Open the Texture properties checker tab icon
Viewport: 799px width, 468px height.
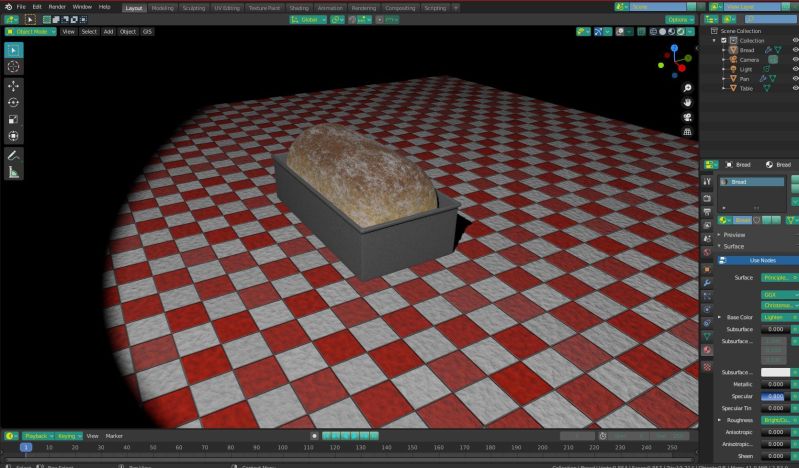tap(707, 367)
